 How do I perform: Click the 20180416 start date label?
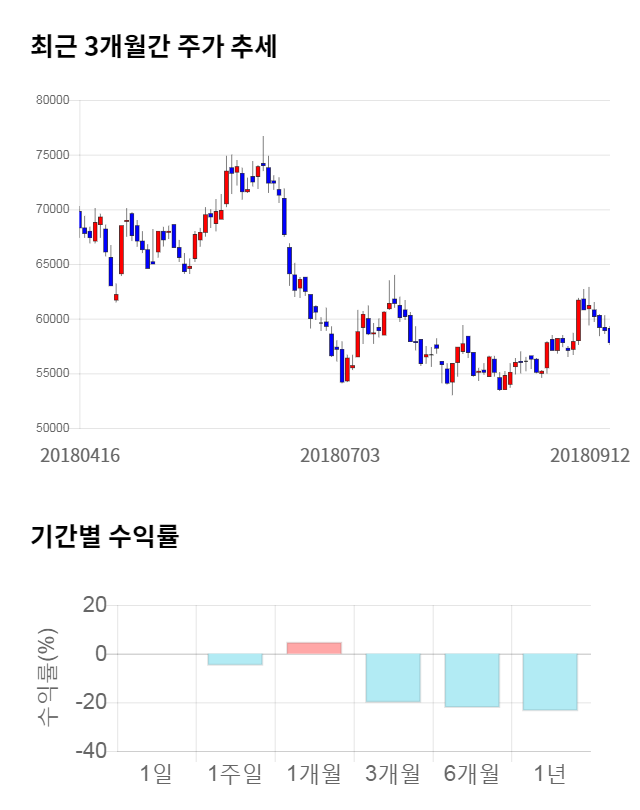[x=80, y=455]
